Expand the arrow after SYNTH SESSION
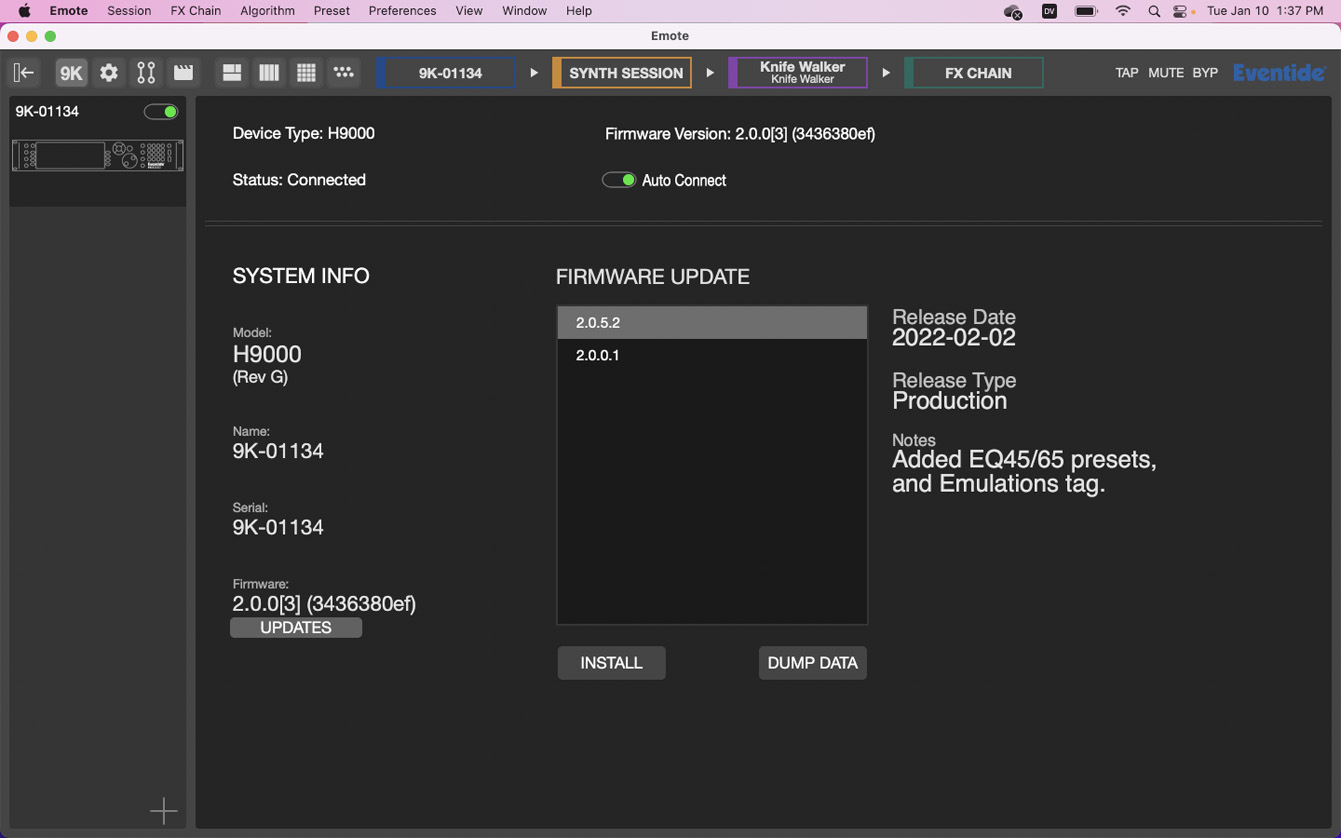This screenshot has height=838, width=1341. pos(710,73)
